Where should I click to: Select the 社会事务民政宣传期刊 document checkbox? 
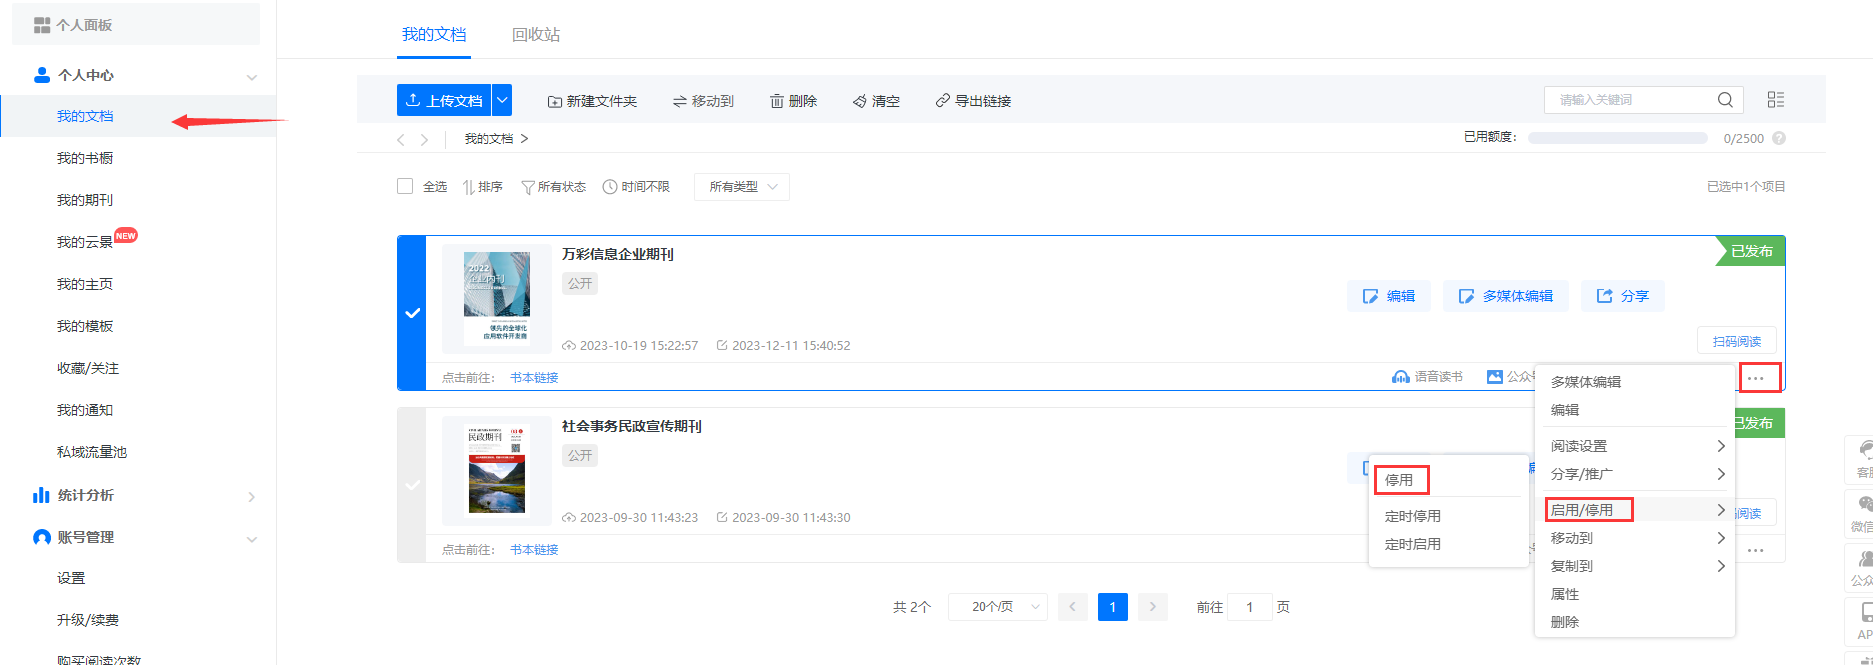tap(412, 485)
